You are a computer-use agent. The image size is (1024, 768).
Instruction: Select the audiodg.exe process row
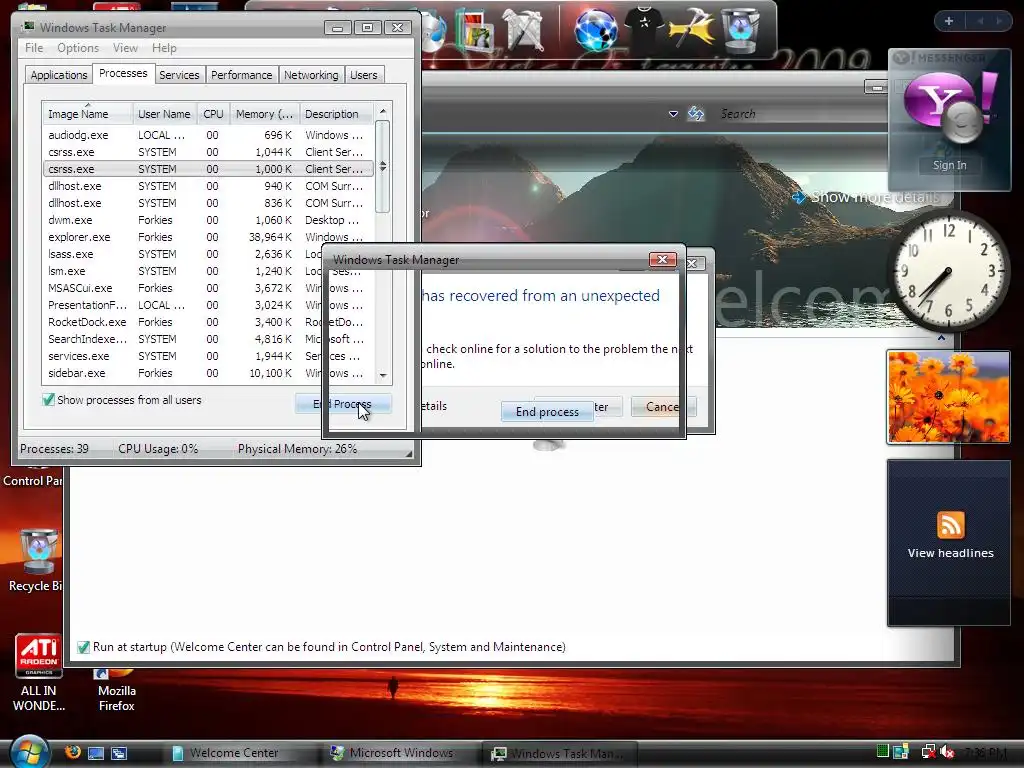click(208, 135)
